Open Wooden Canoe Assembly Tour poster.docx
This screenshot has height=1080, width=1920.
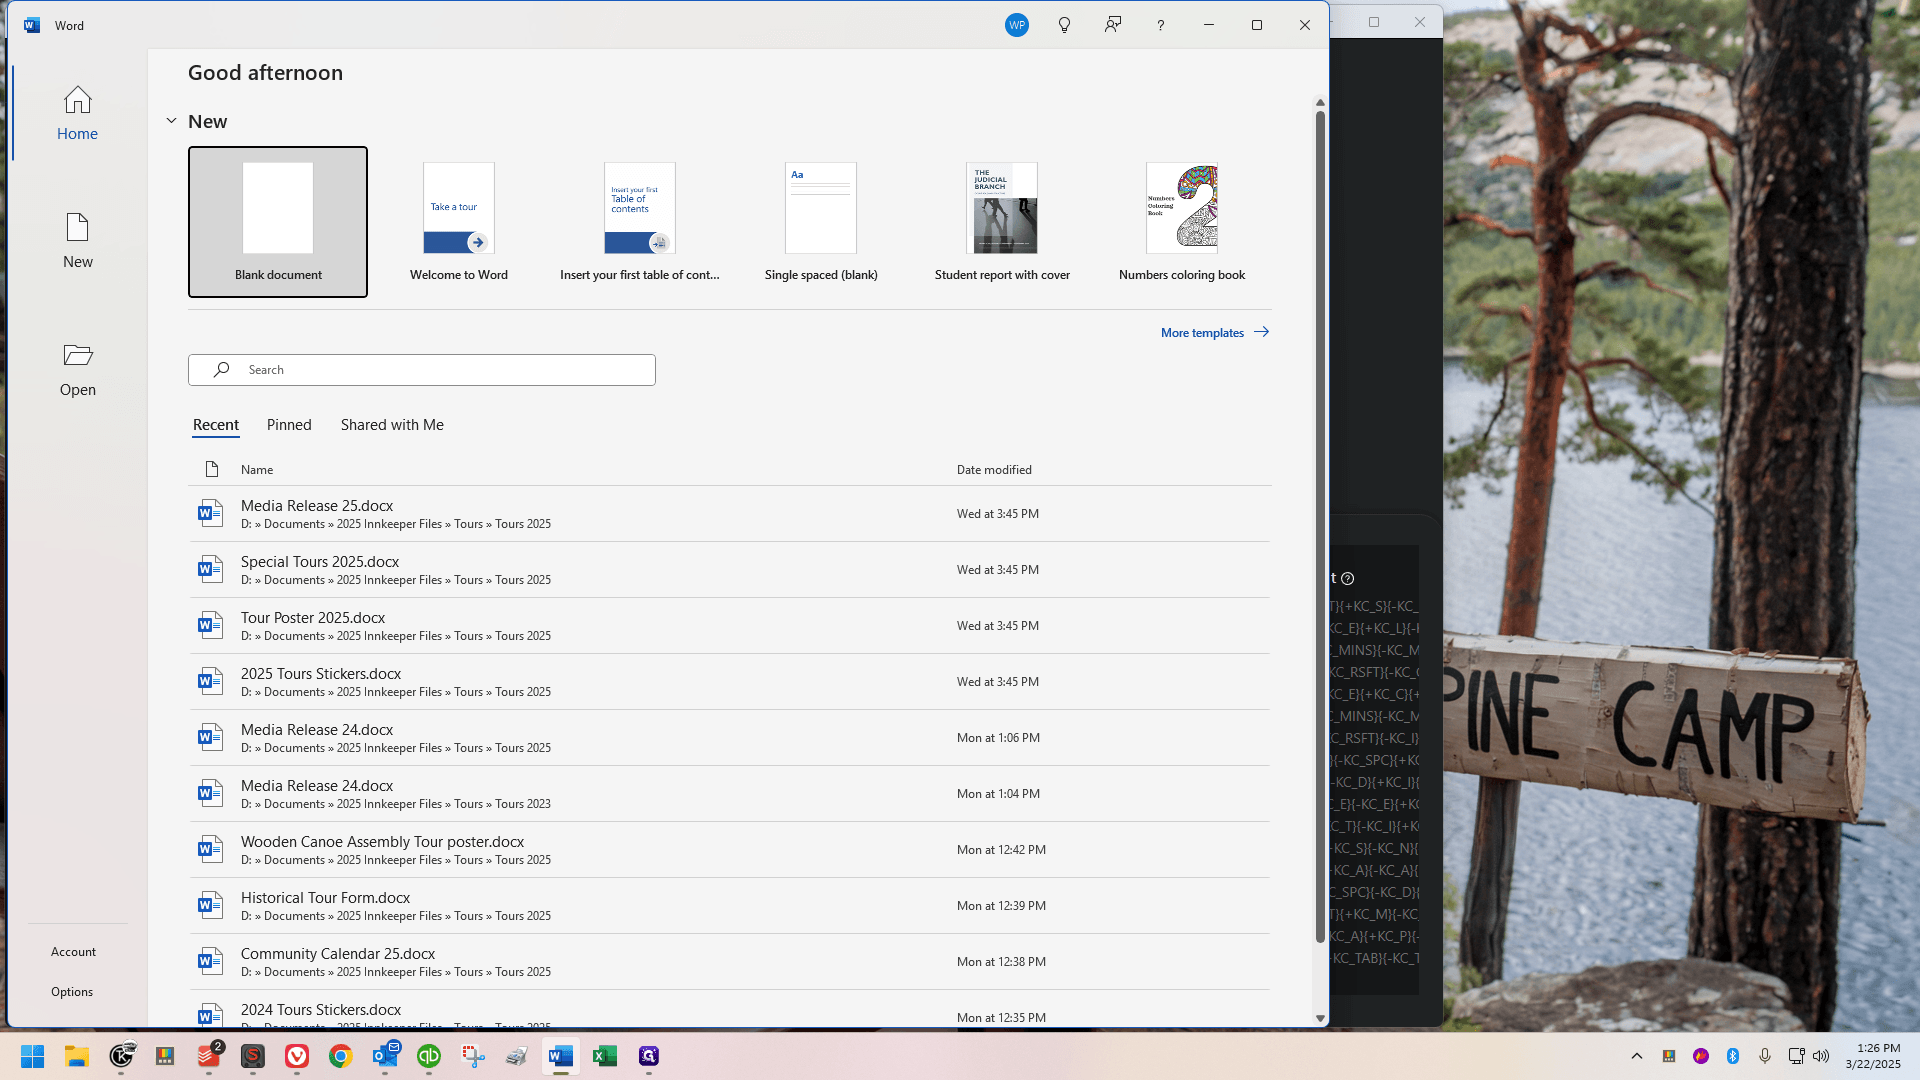coord(729,850)
